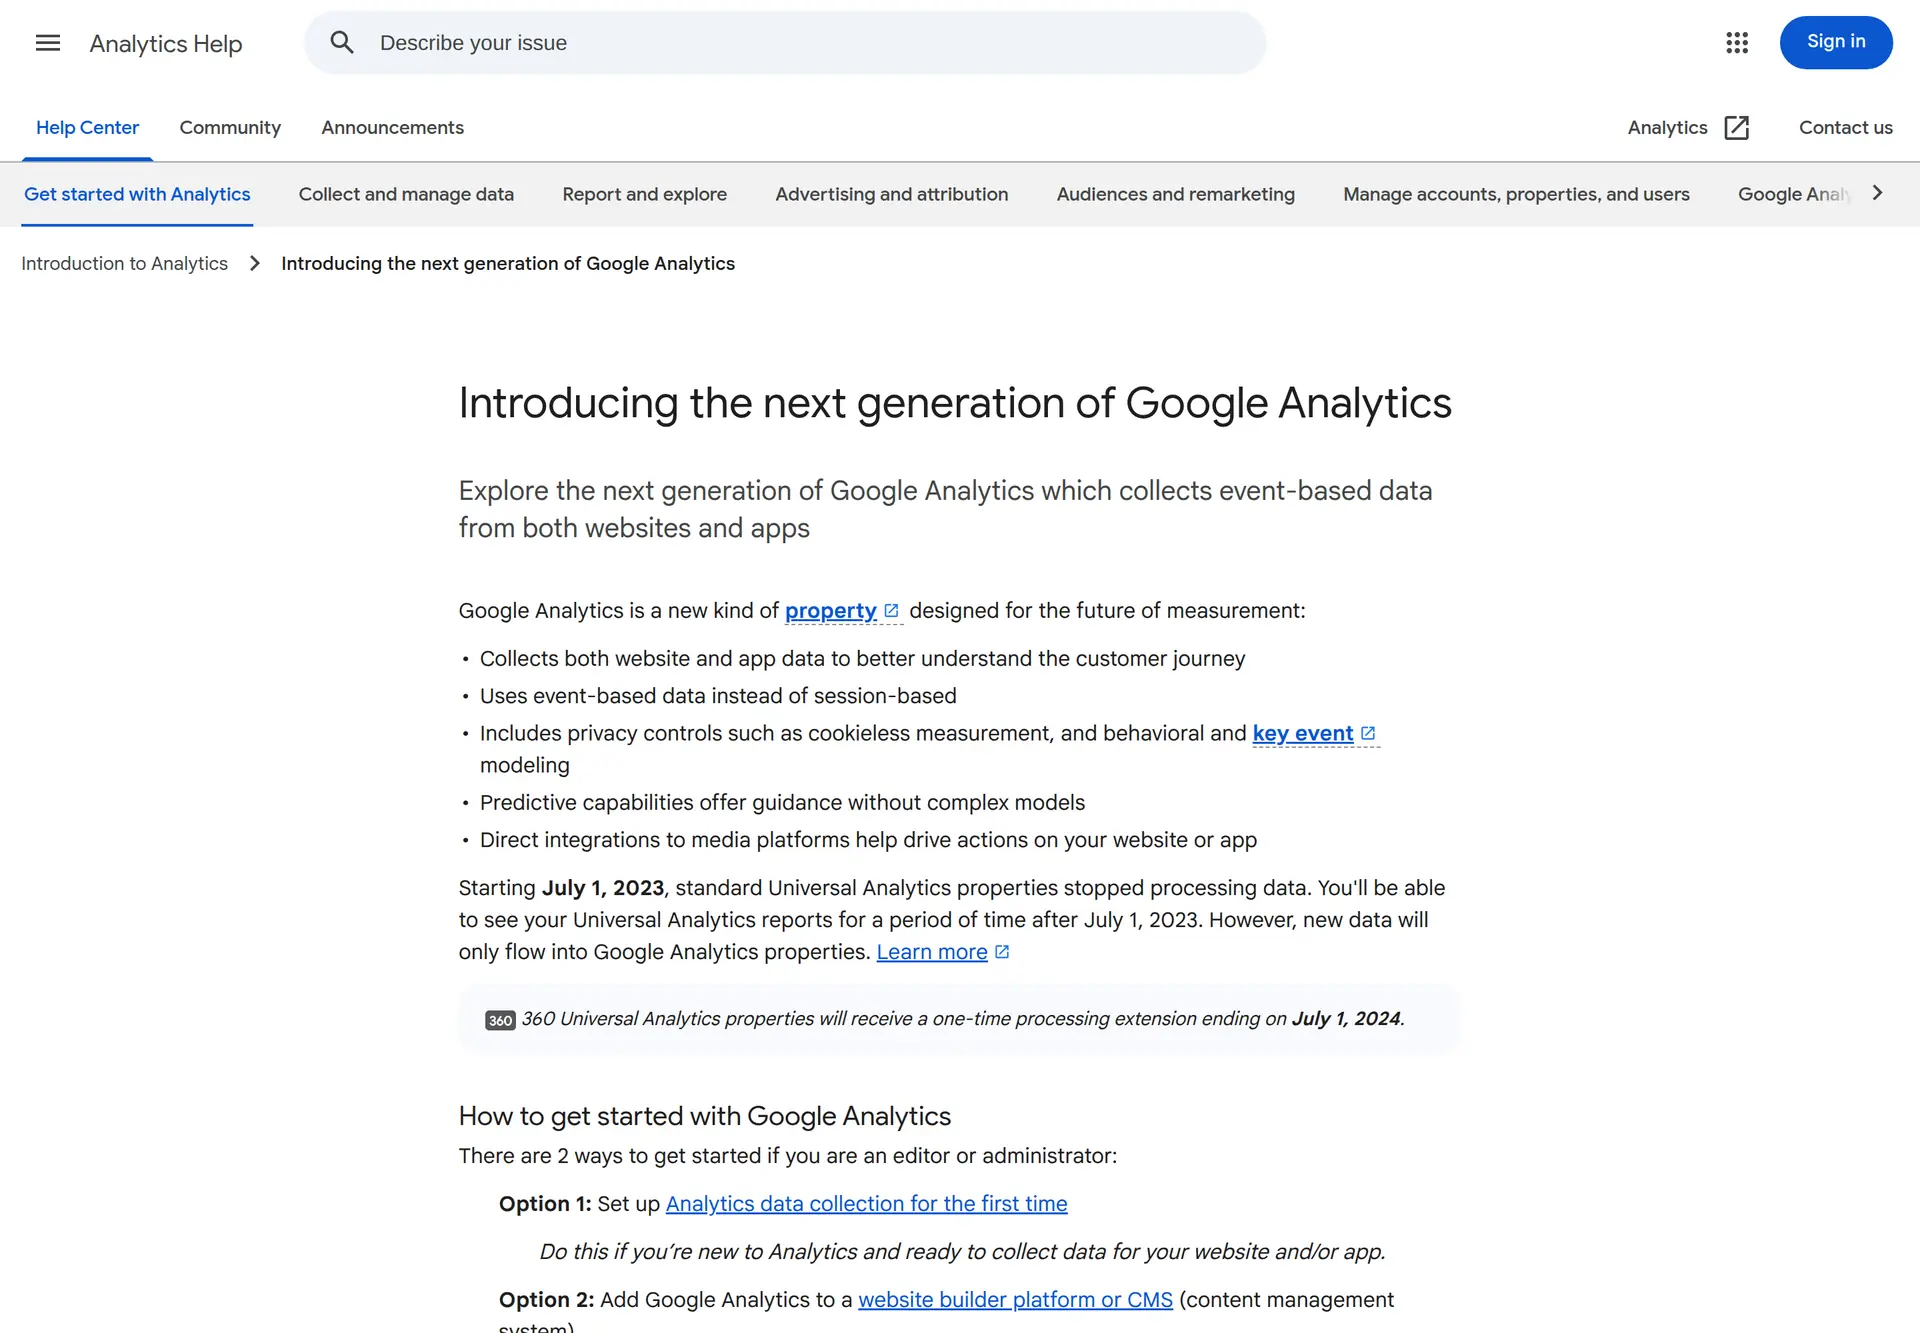The image size is (1920, 1333).
Task: Click the page heading Introducing the next generation
Action: tap(955, 403)
